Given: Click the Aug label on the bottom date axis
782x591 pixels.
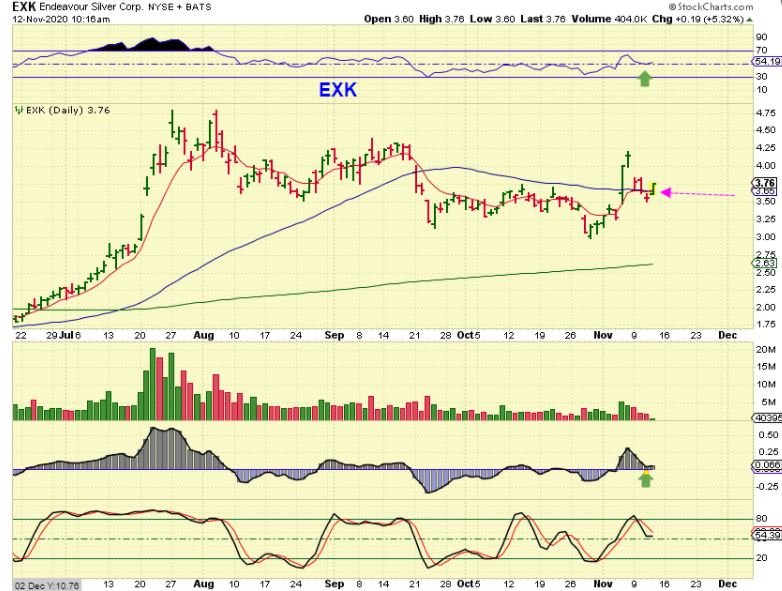Looking at the screenshot, I should coord(203,584).
